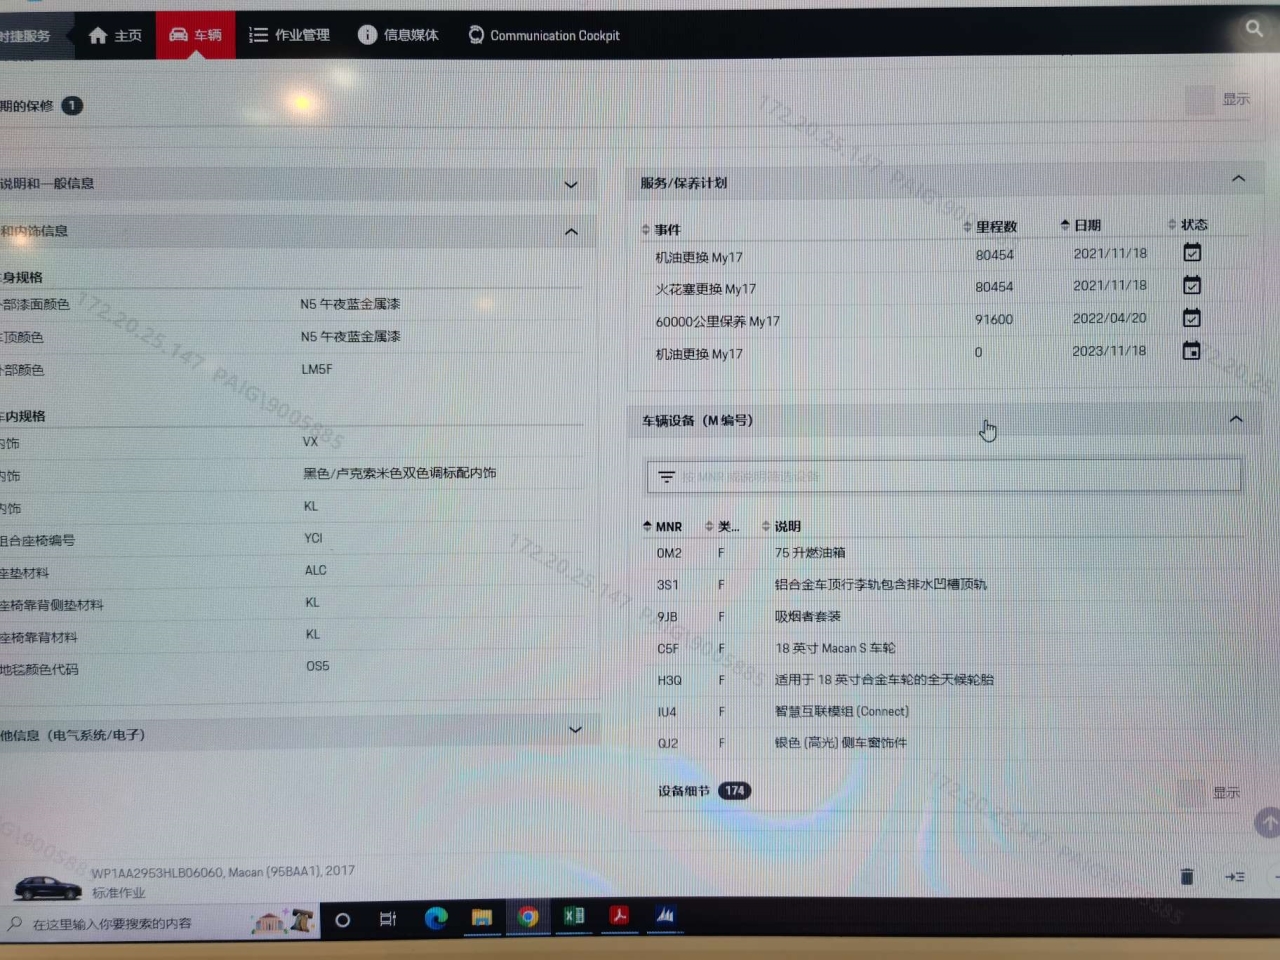Sort service plan by 事件 column
Screen dimensions: 1280x960
[661, 229]
